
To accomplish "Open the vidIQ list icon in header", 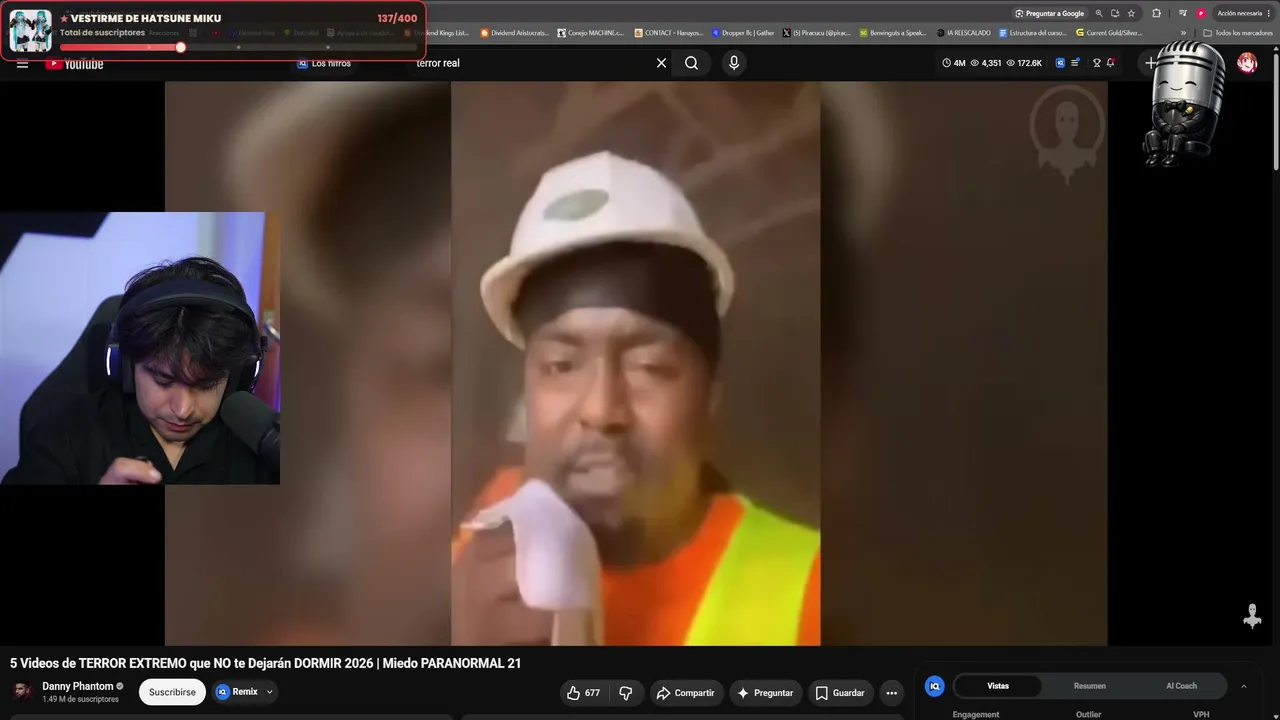I will coord(1075,63).
